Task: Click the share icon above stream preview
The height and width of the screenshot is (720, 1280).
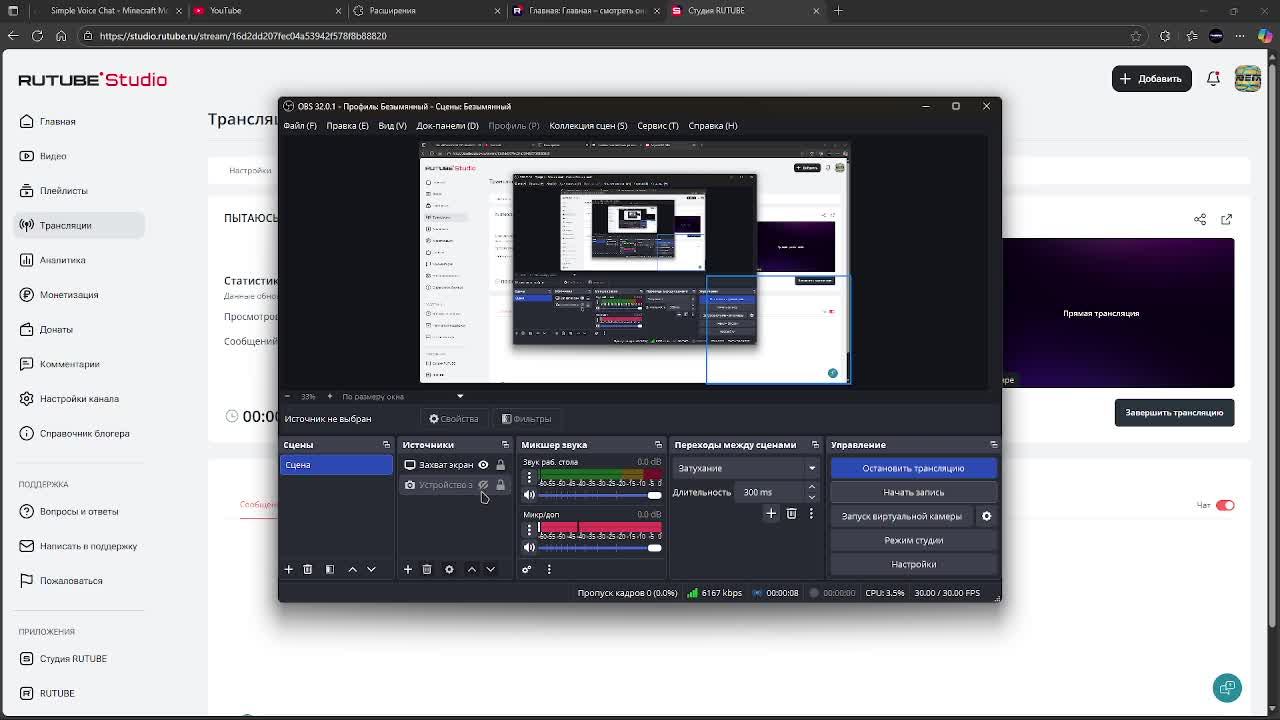Action: click(x=1200, y=219)
